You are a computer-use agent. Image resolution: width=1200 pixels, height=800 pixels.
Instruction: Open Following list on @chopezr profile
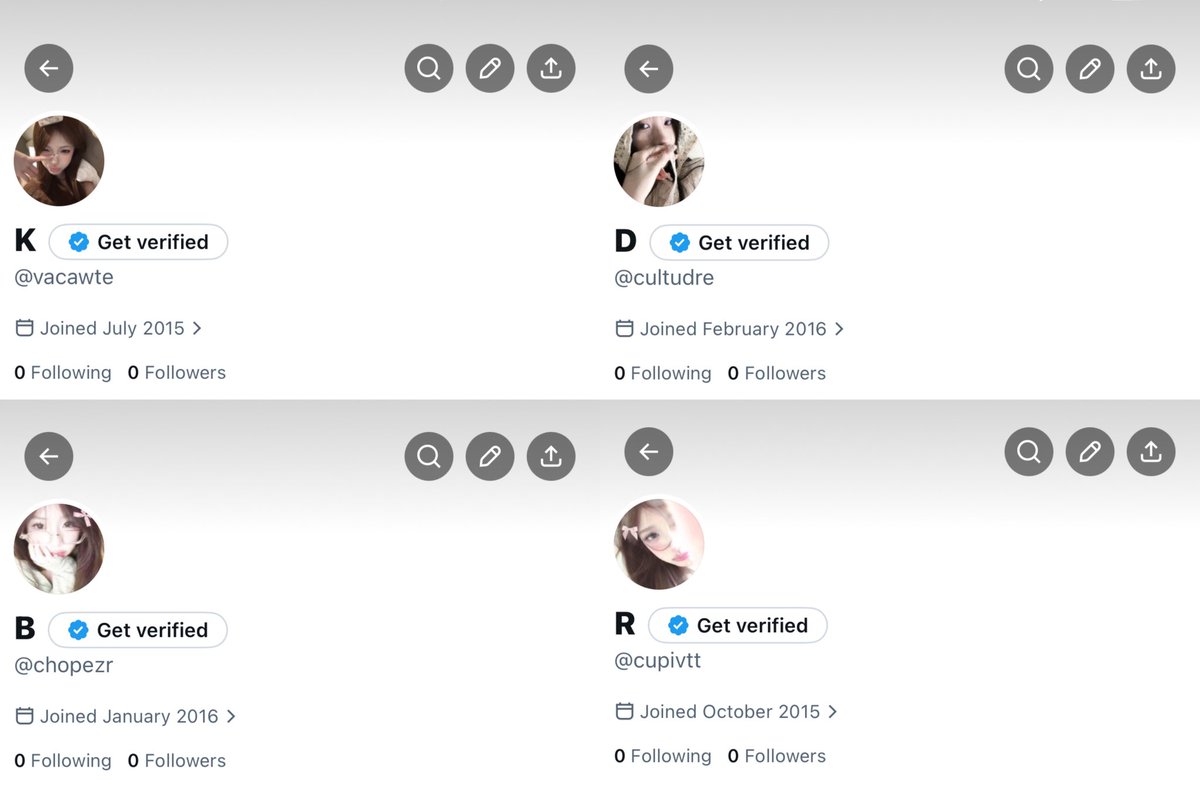pos(63,761)
